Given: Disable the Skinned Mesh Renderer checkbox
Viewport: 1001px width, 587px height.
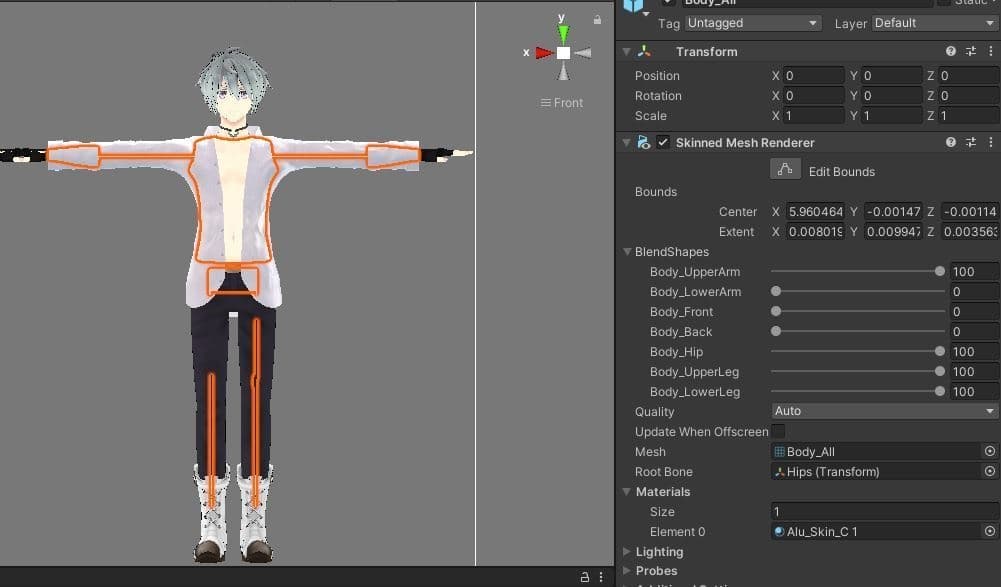Looking at the screenshot, I should click(663, 143).
